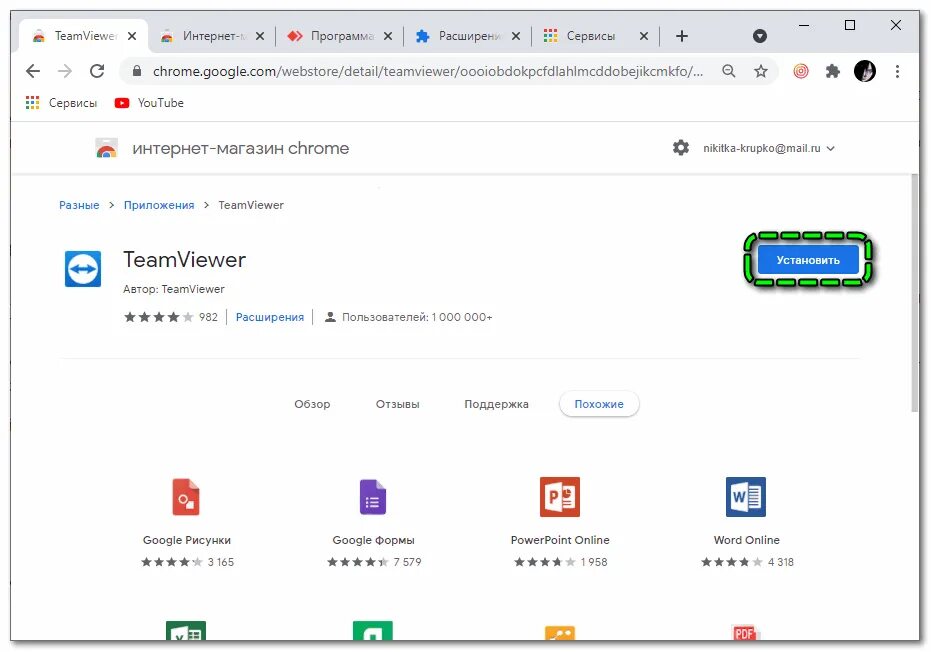Open the Обзор tab
Viewport: 931px width, 652px height.
pyautogui.click(x=312, y=404)
